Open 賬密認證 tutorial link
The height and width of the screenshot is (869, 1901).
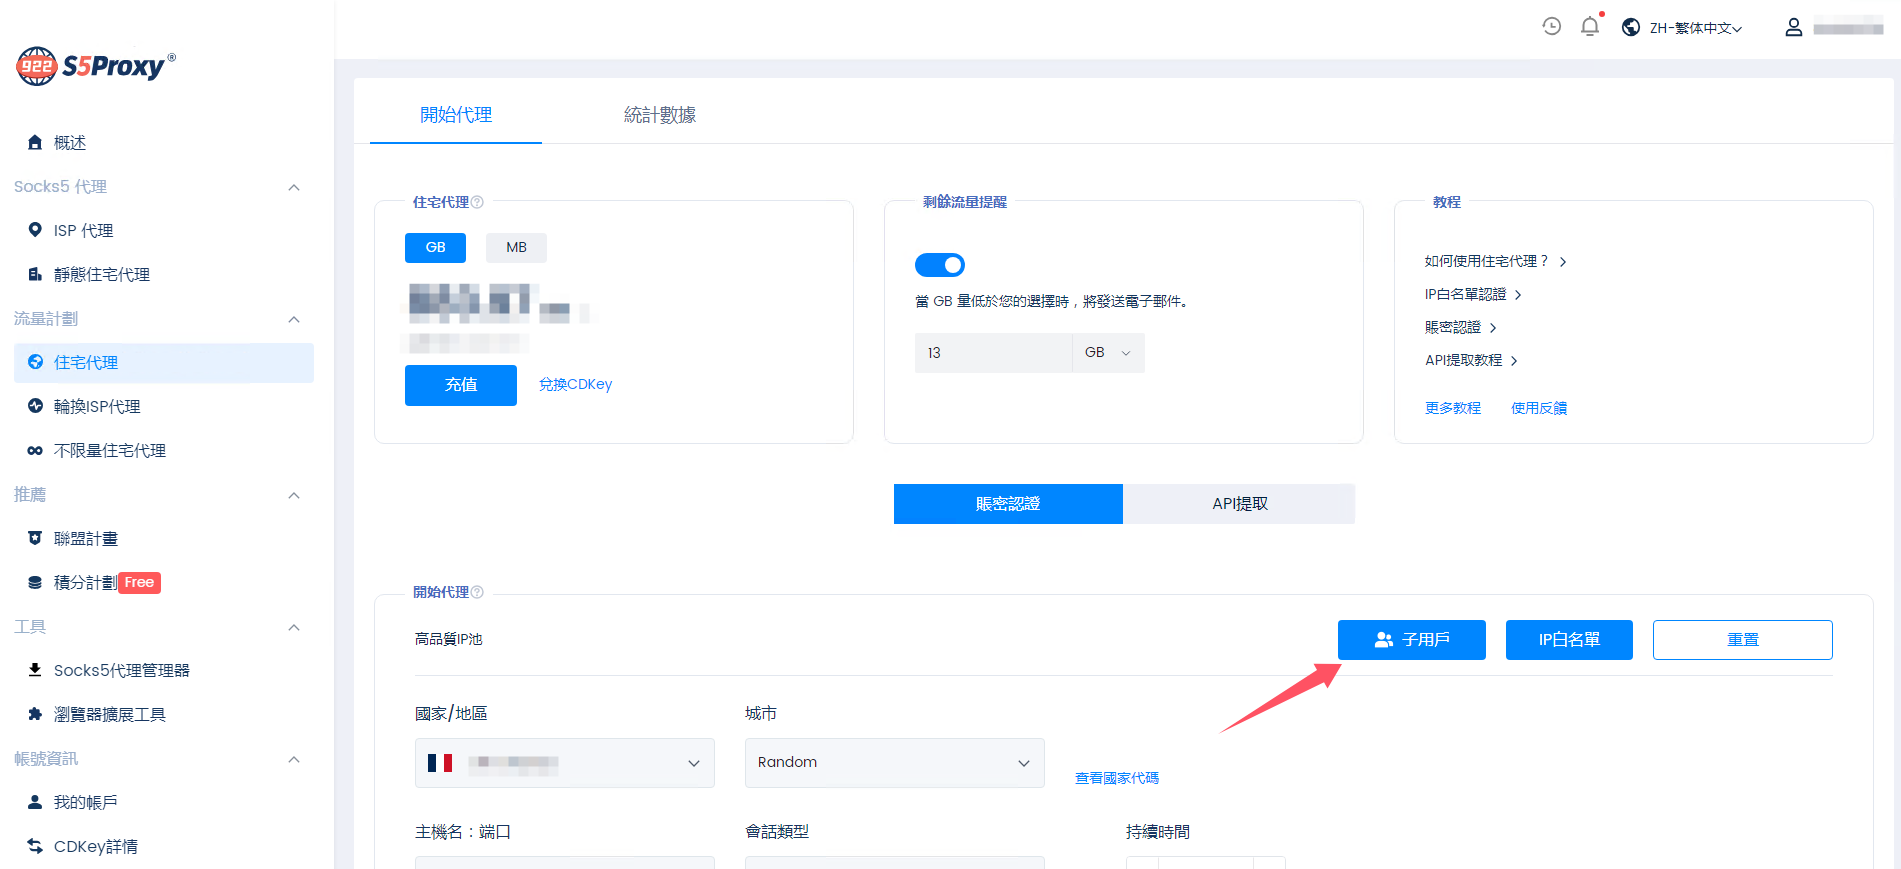pyautogui.click(x=1460, y=327)
